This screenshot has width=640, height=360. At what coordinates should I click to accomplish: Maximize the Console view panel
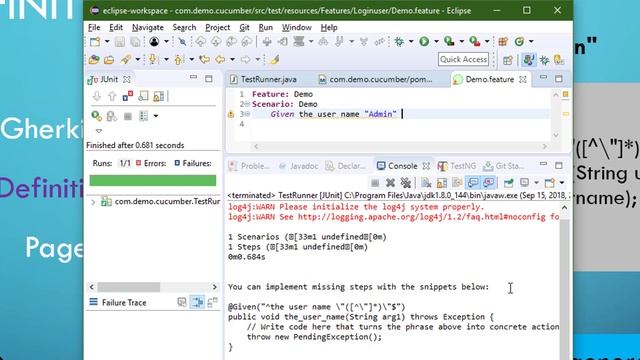559,165
